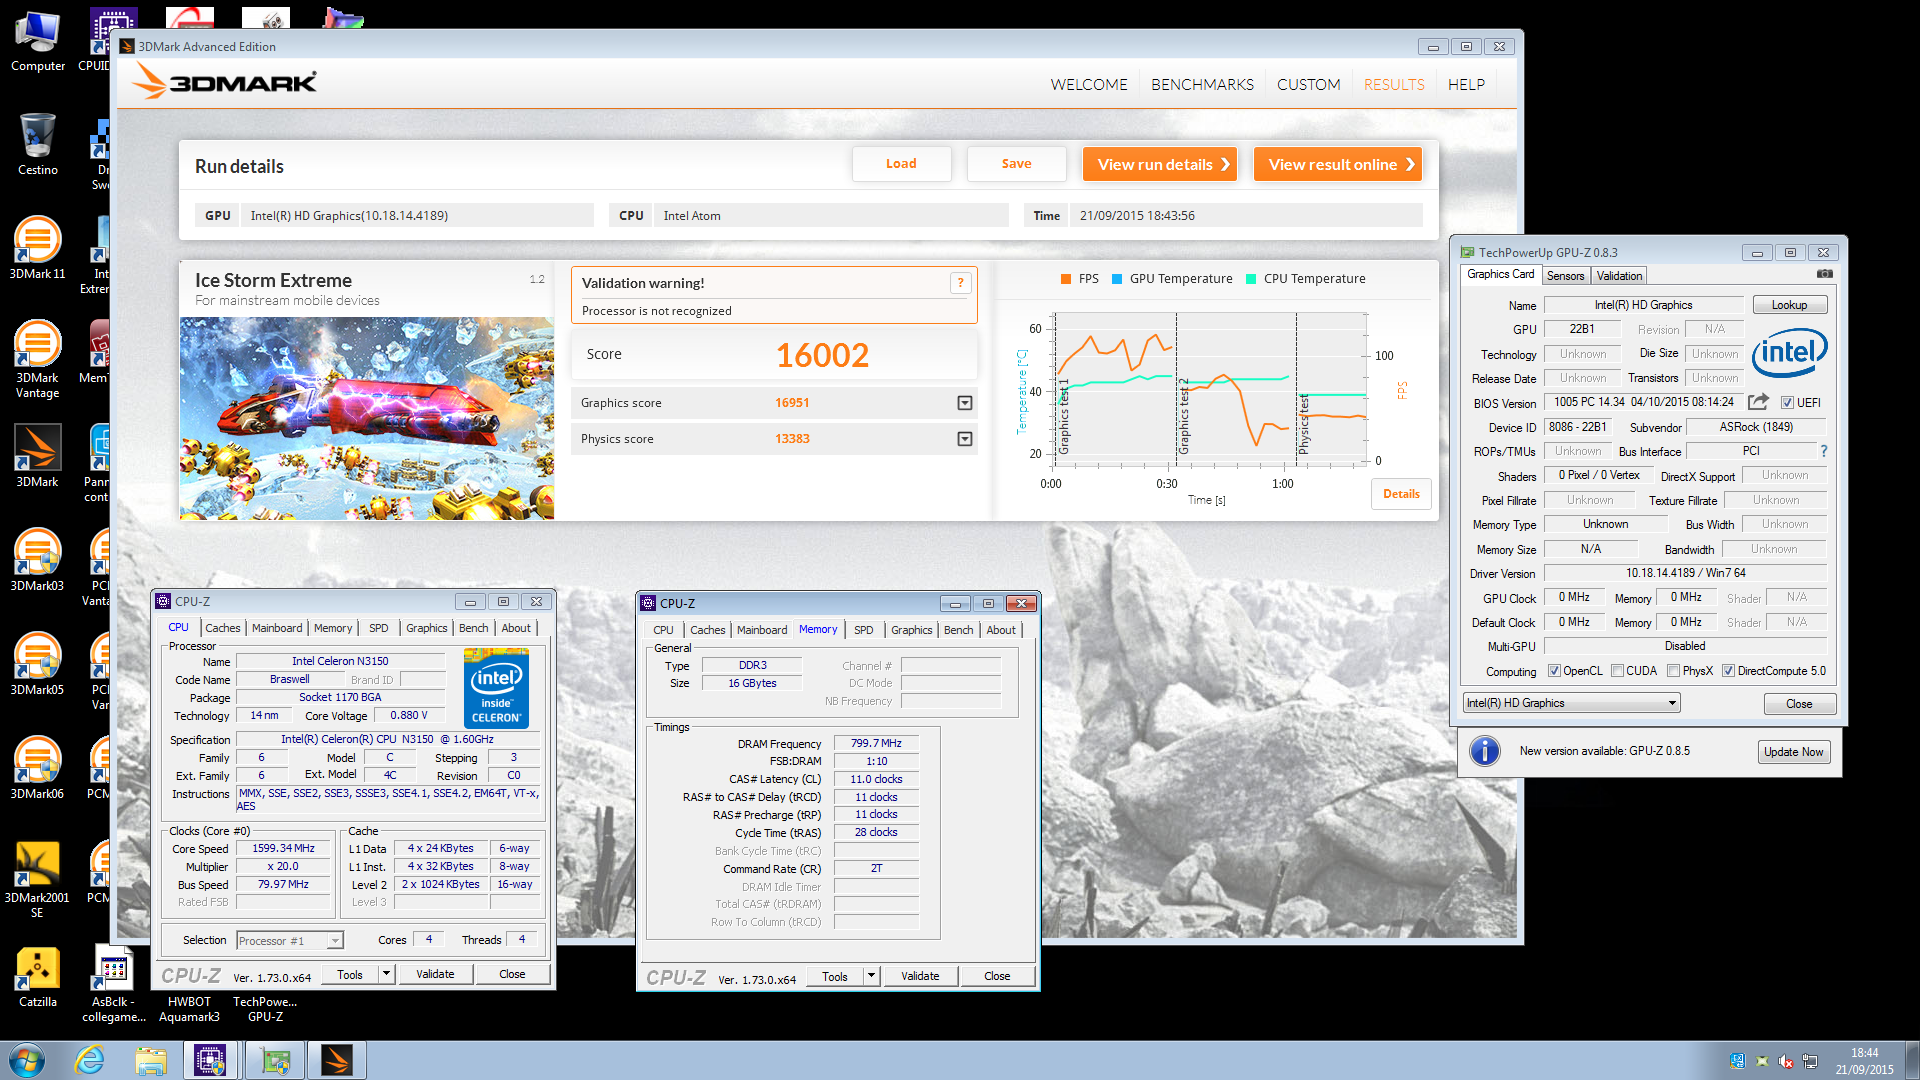Click View result online button
This screenshot has height=1080, width=1920.
(x=1338, y=165)
